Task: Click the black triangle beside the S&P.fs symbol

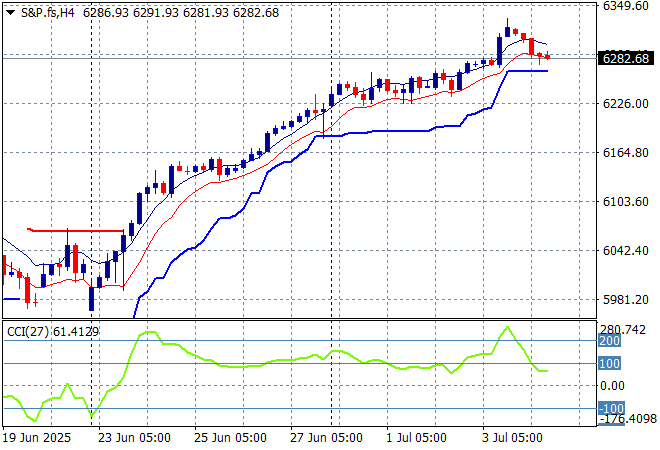Action: (10, 11)
